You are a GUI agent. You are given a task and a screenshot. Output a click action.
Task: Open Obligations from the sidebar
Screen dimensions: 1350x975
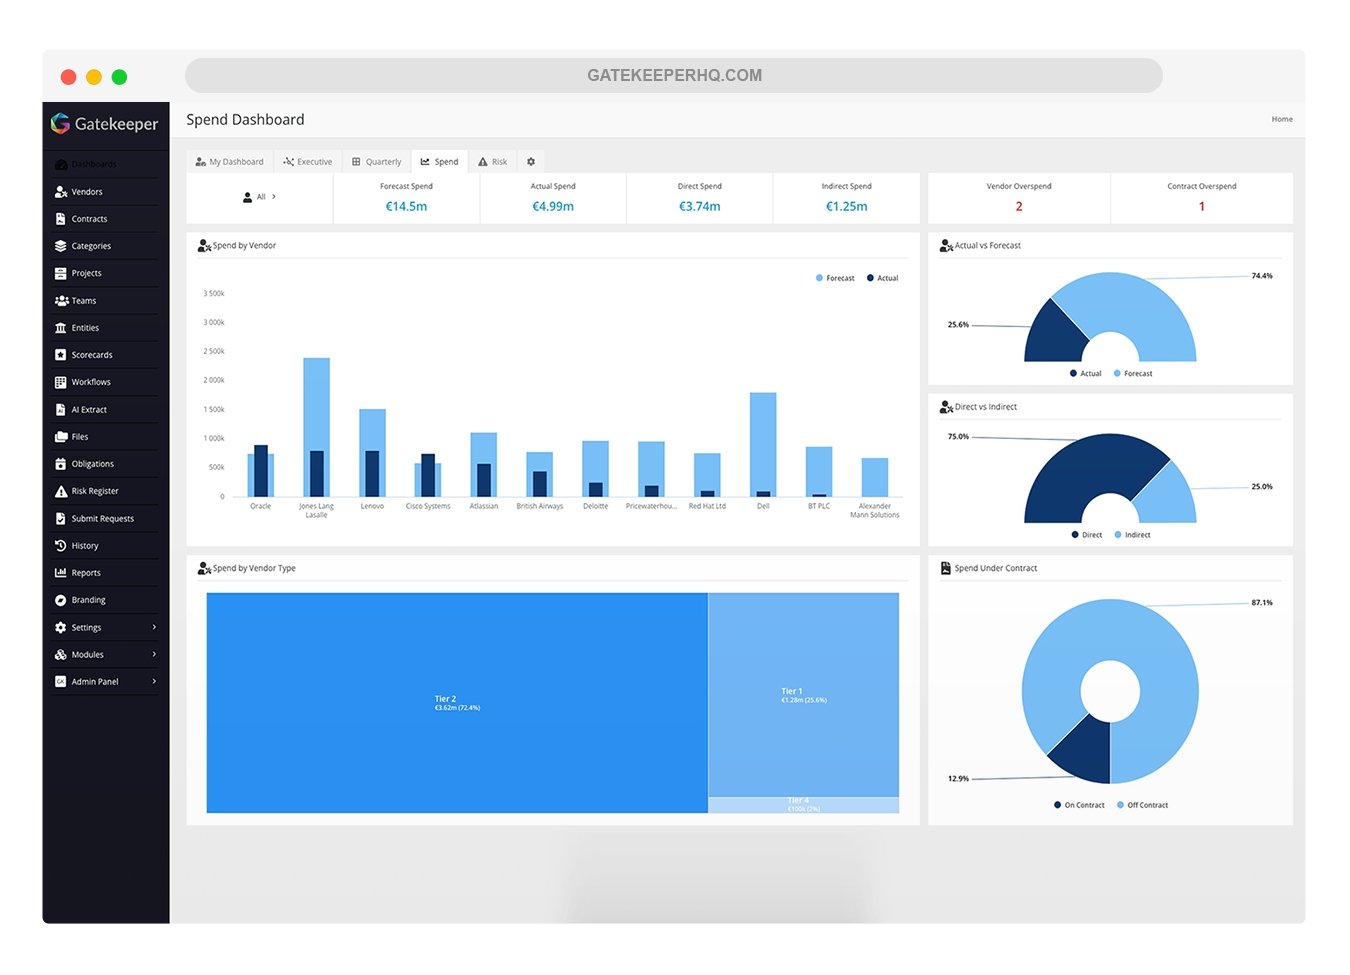(91, 463)
